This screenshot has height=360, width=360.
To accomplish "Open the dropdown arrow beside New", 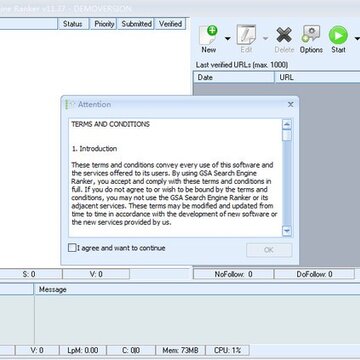I will click(x=227, y=39).
